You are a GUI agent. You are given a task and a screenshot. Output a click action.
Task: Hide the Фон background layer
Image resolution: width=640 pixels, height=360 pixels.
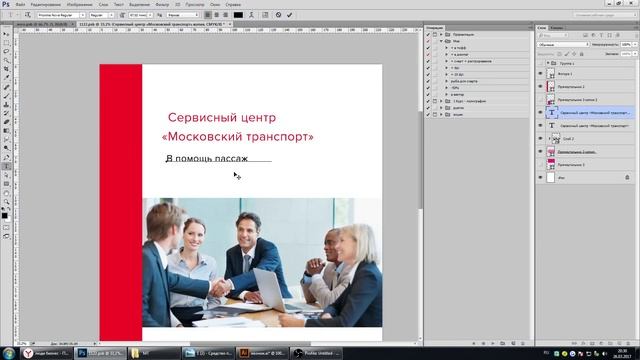[540, 178]
